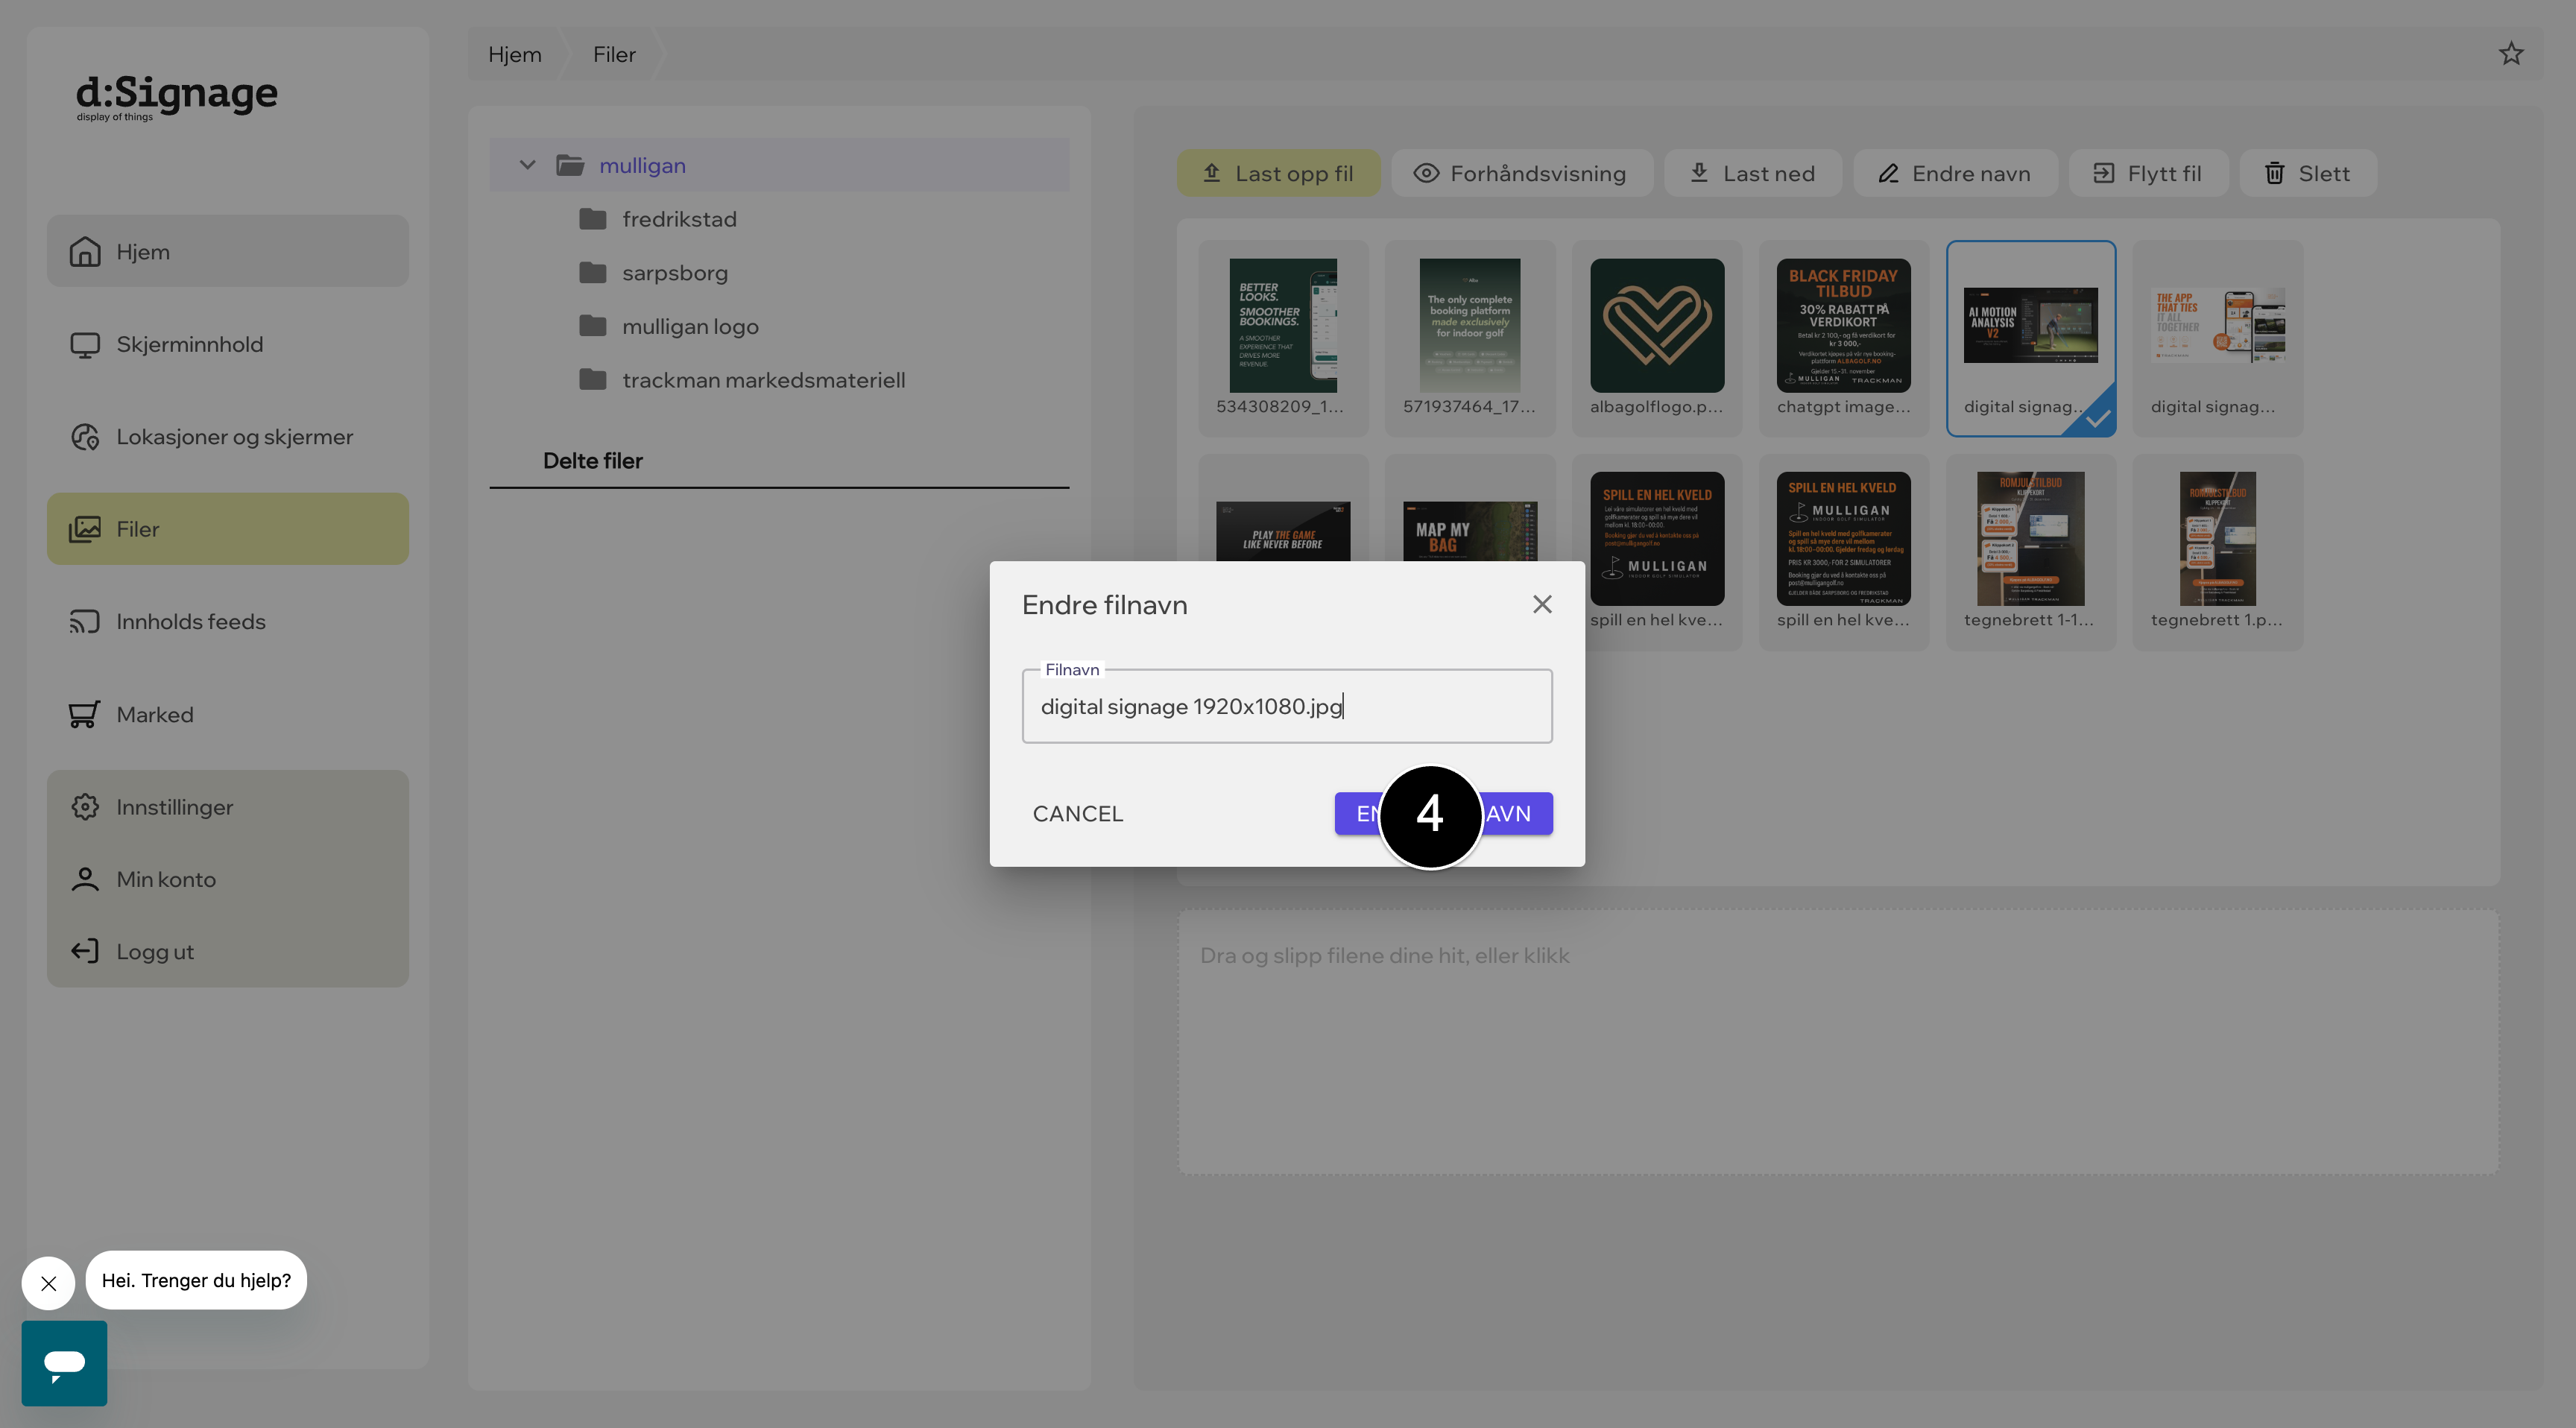Open the fredrikstad folder
The width and height of the screenshot is (2576, 1428).
pos(679,219)
